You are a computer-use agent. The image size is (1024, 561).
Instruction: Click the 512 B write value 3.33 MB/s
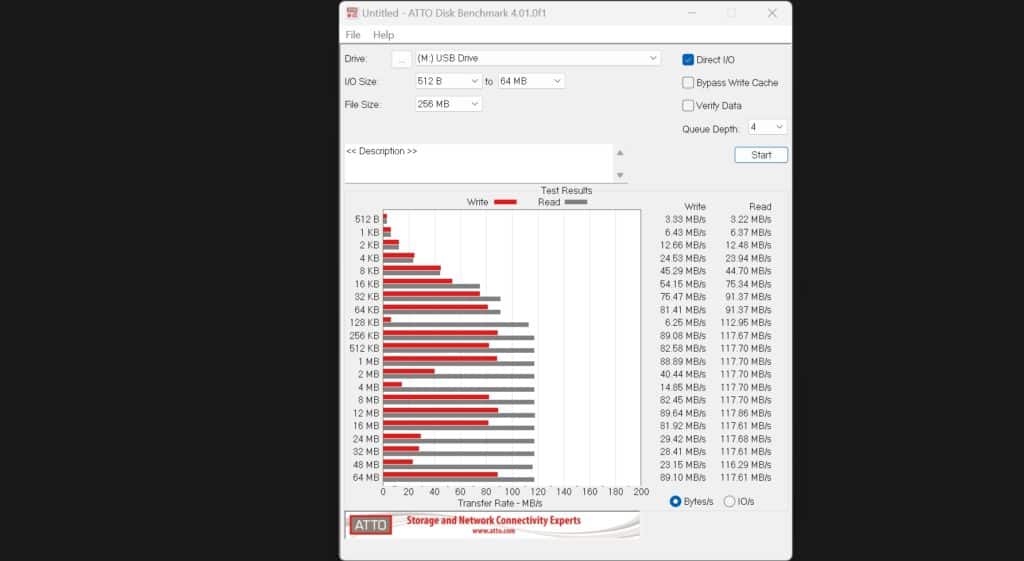pyautogui.click(x=685, y=219)
